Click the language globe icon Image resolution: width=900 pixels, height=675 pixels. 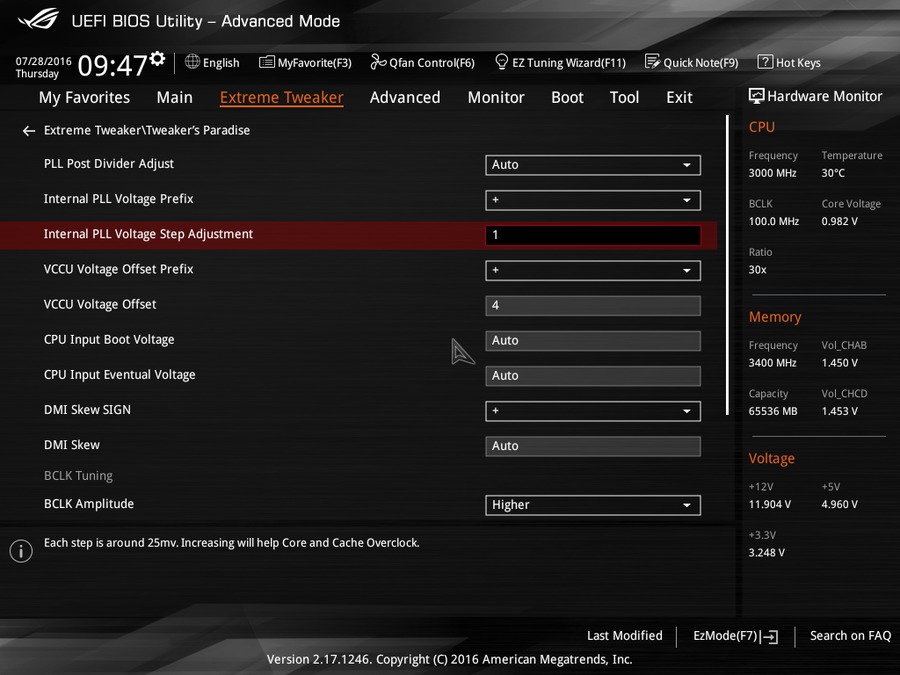point(192,61)
